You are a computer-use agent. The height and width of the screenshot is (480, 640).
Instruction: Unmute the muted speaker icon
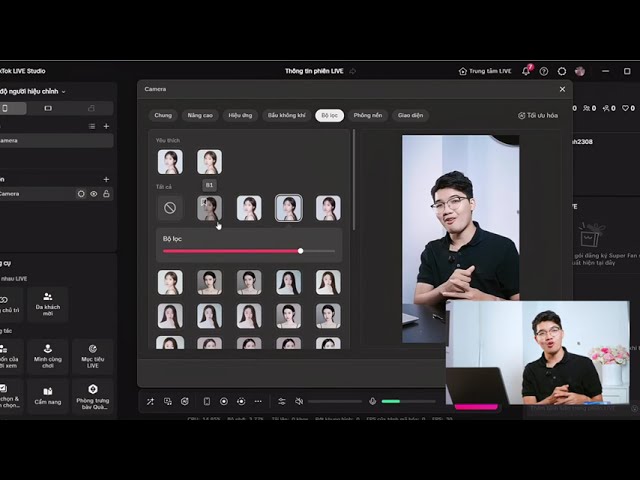[299, 402]
